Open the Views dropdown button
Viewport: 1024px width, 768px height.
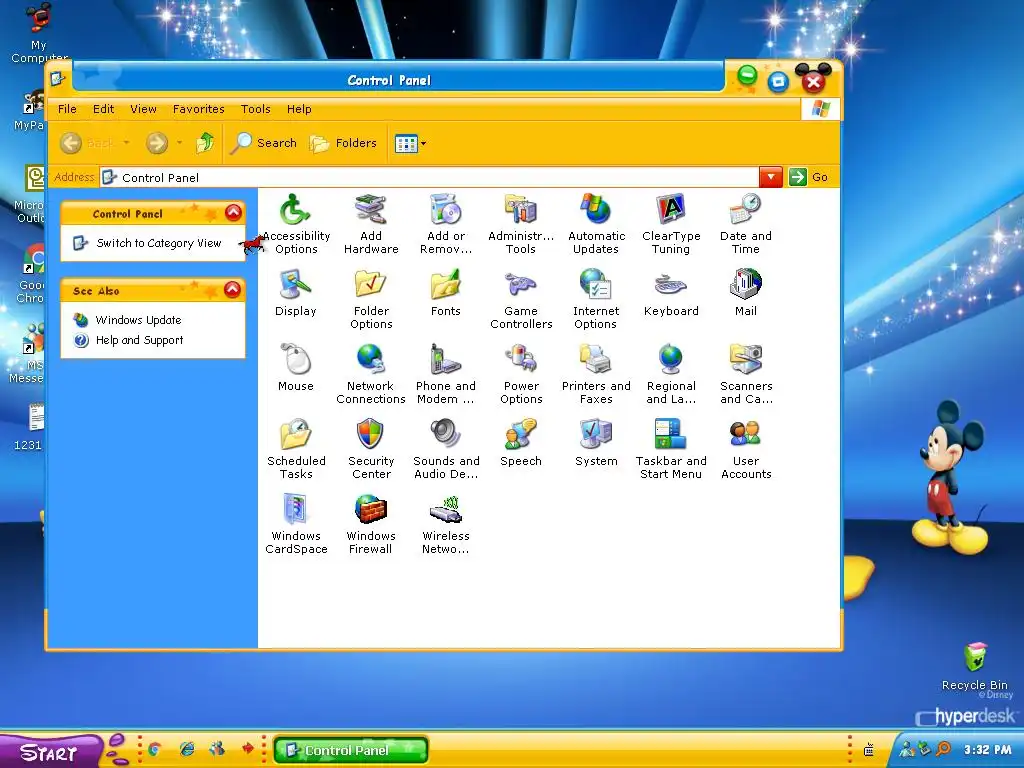point(410,143)
